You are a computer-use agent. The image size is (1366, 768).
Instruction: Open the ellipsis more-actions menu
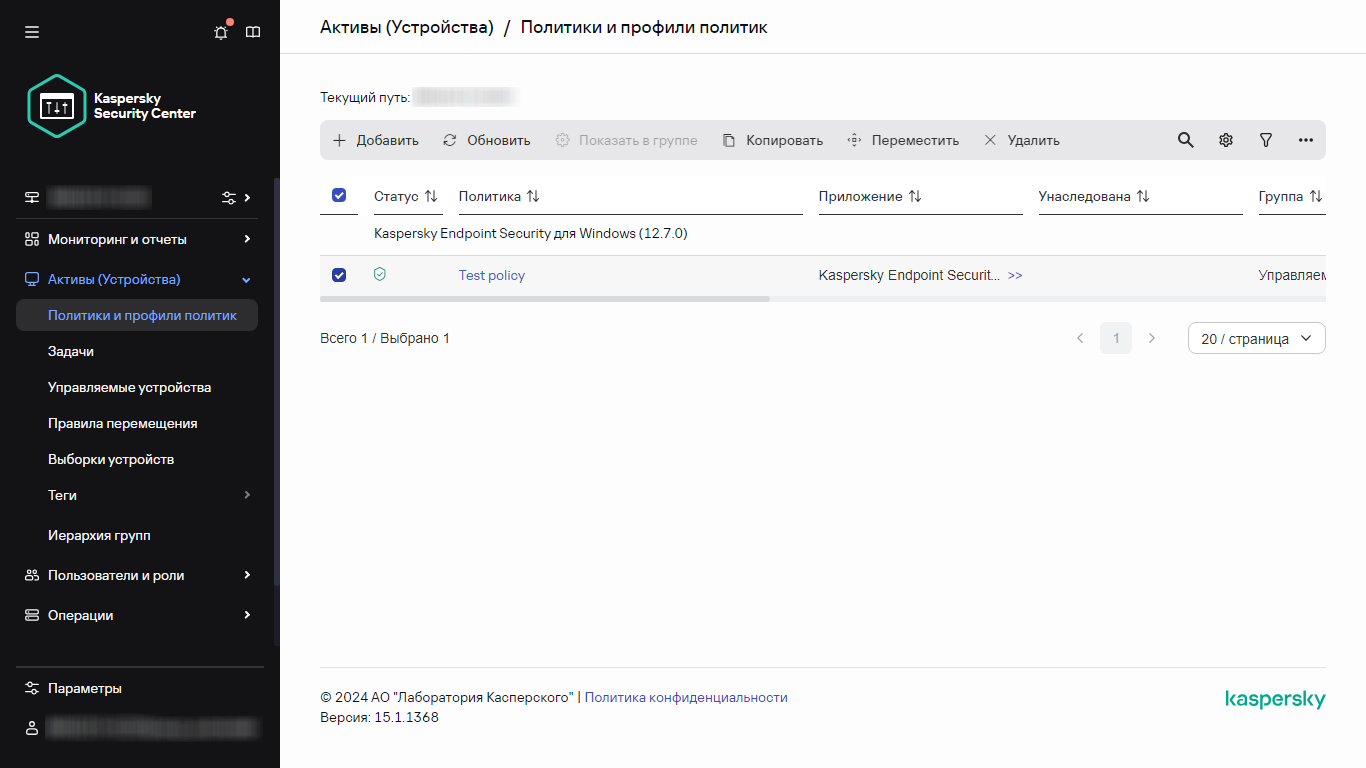click(1305, 140)
